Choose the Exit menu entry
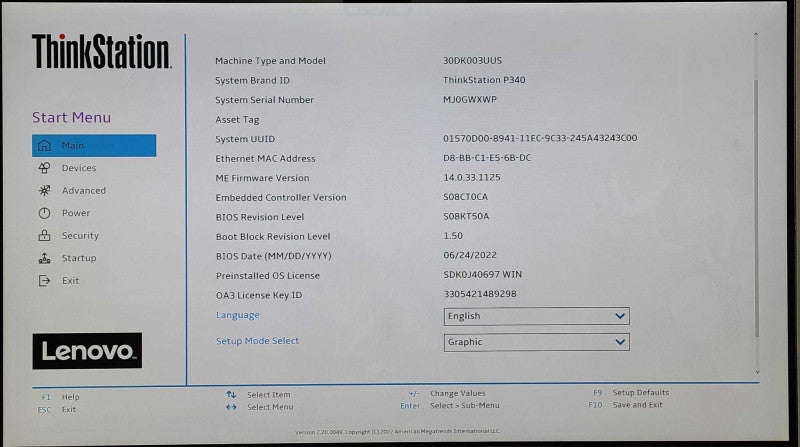800x447 pixels. point(70,280)
